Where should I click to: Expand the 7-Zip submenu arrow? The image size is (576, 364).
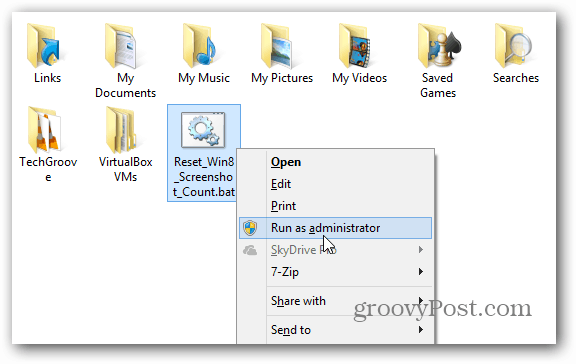(x=421, y=272)
